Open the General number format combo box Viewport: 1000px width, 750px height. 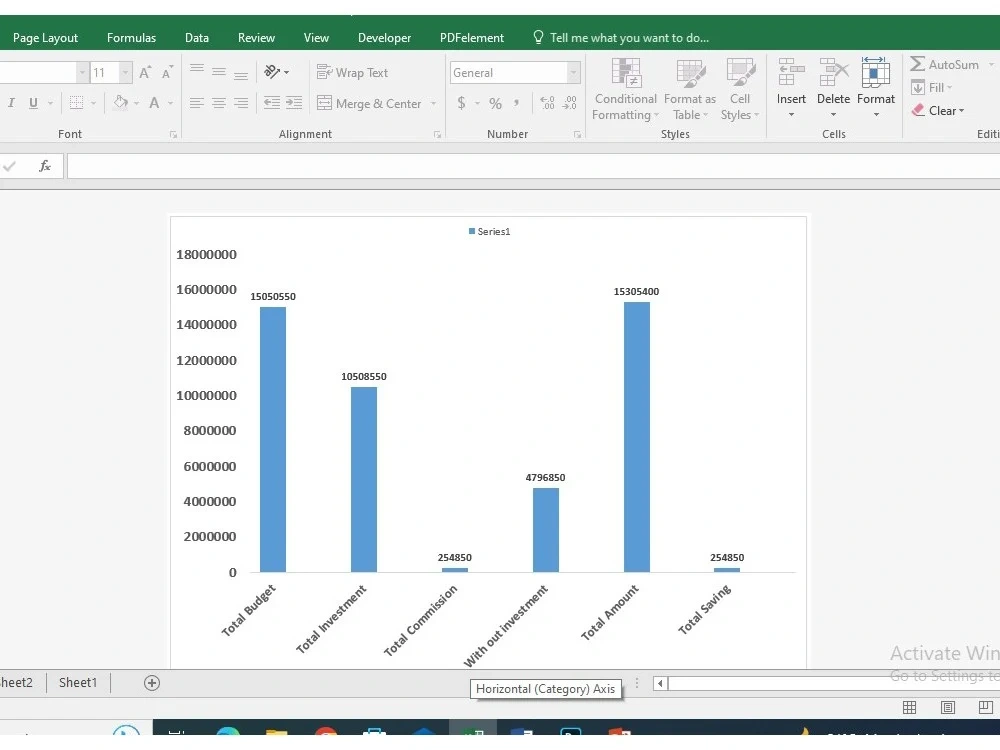[x=515, y=73]
